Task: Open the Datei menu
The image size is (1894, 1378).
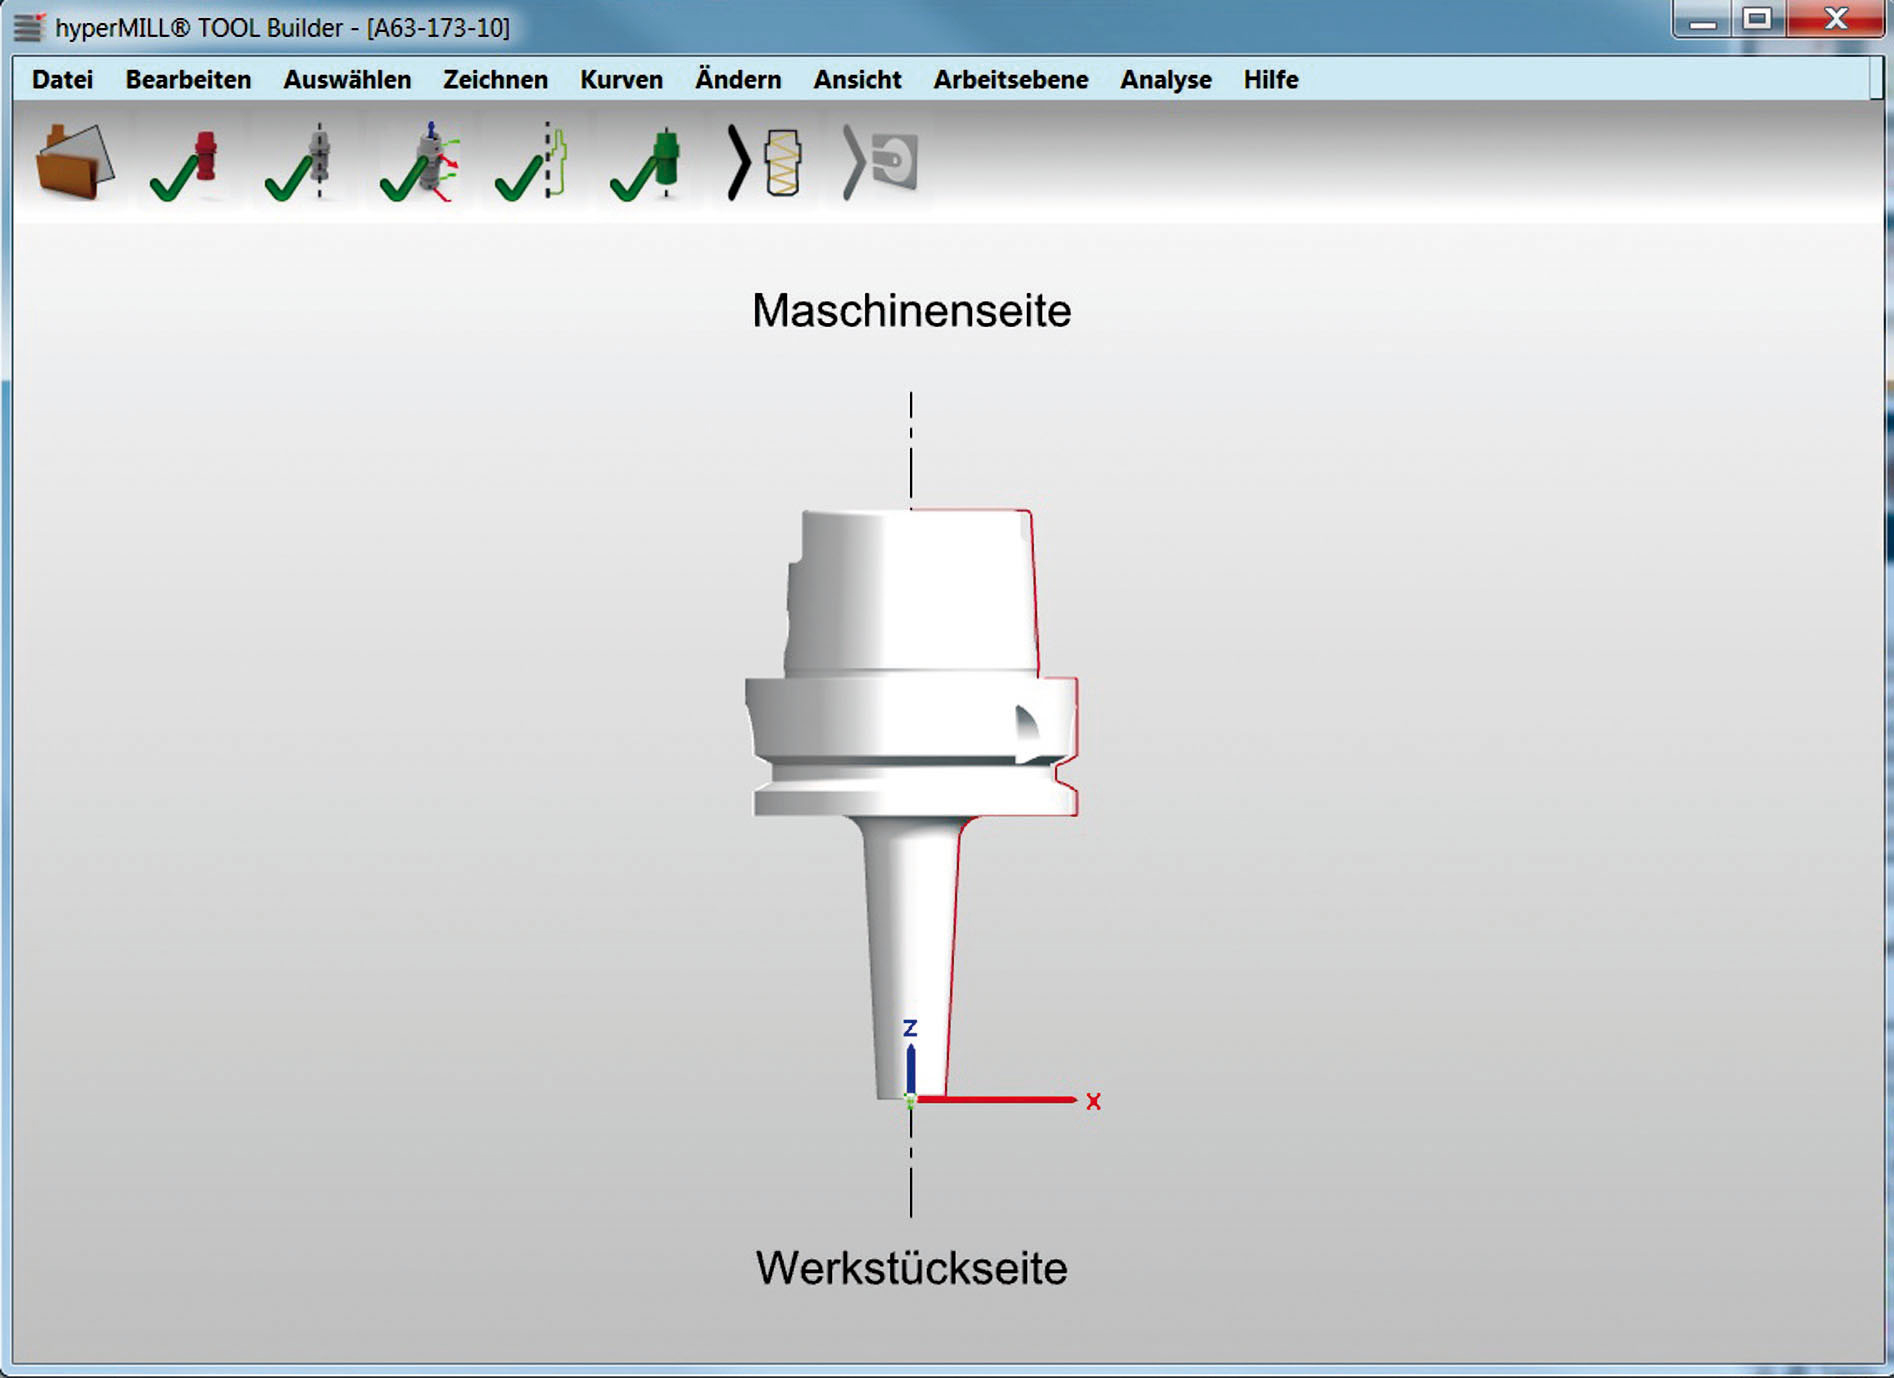Action: click(62, 80)
